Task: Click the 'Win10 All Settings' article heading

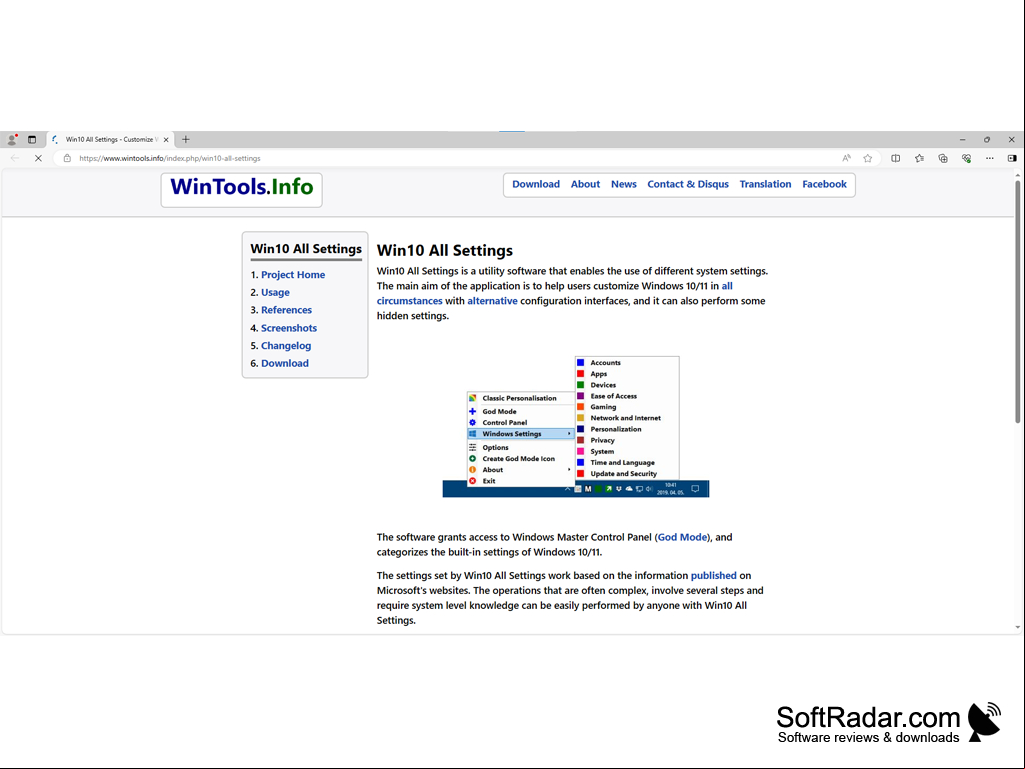Action: tap(445, 250)
